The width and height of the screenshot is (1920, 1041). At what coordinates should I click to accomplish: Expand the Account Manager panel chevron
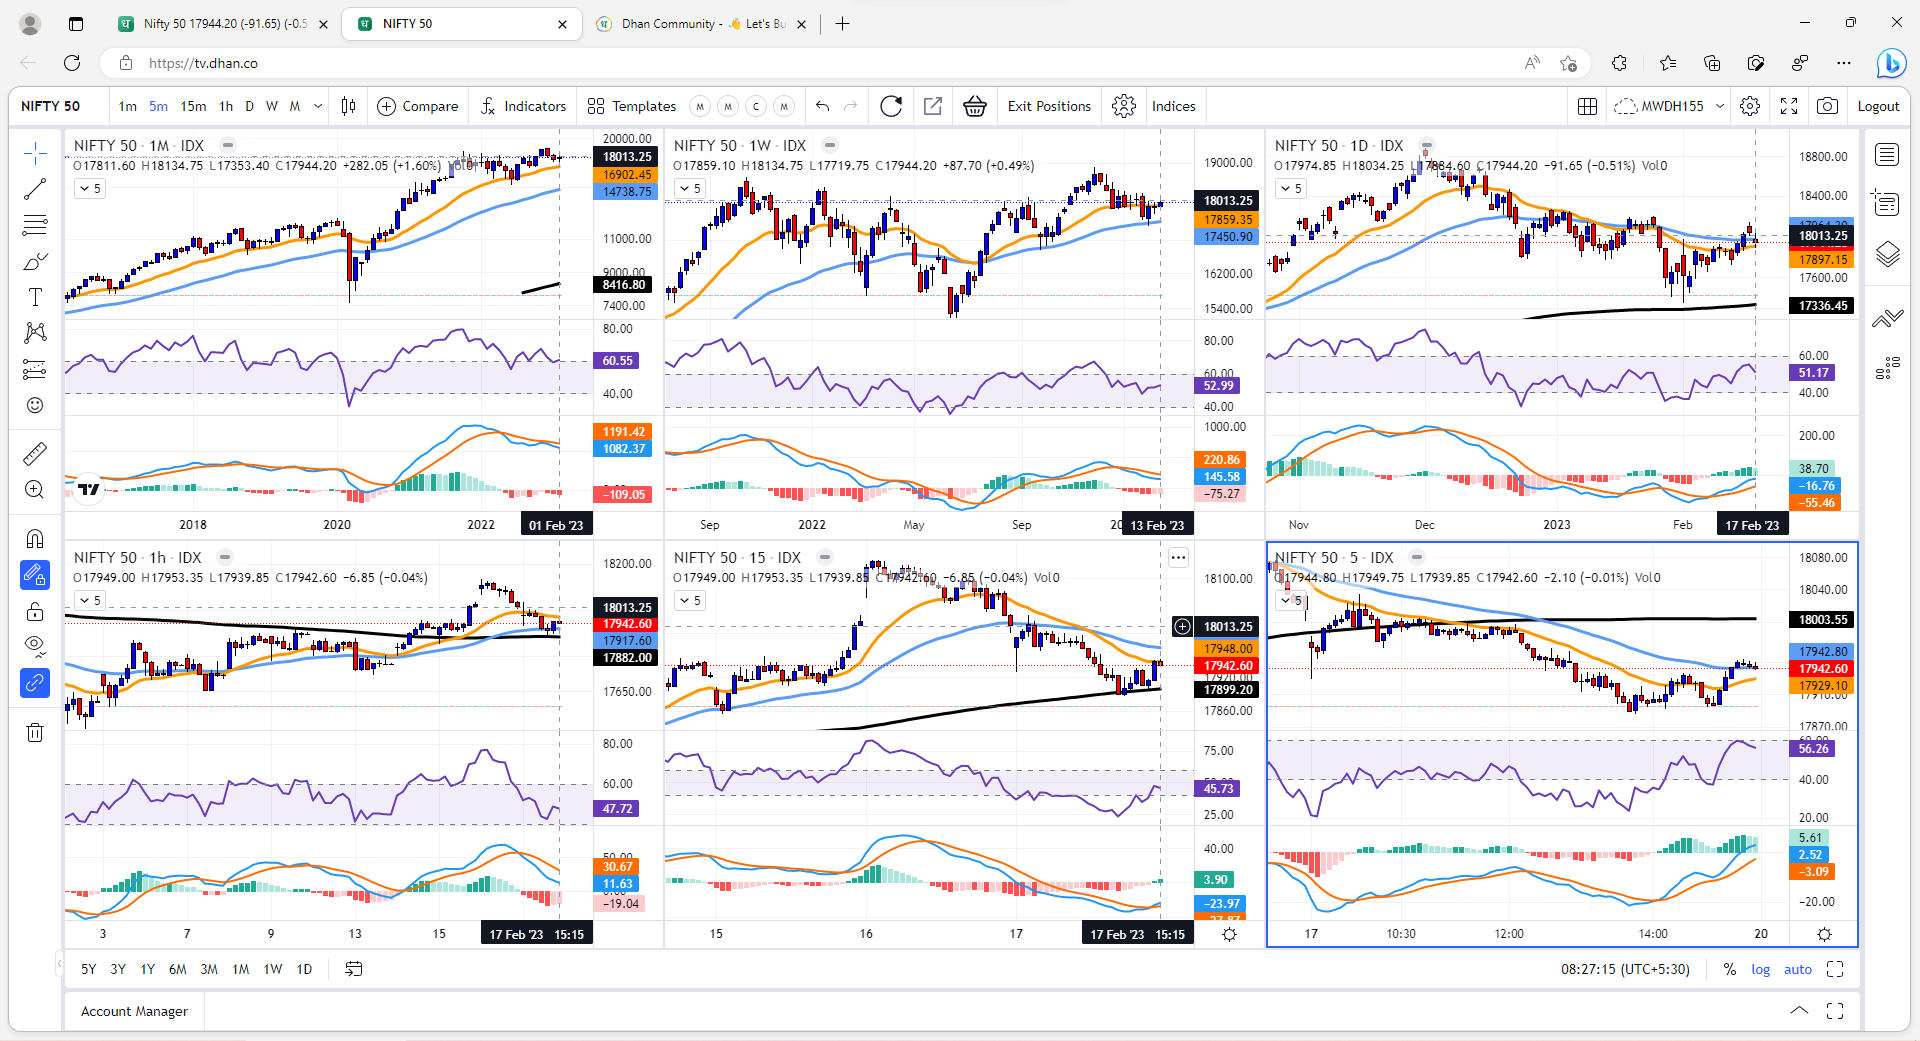pos(1799,1011)
